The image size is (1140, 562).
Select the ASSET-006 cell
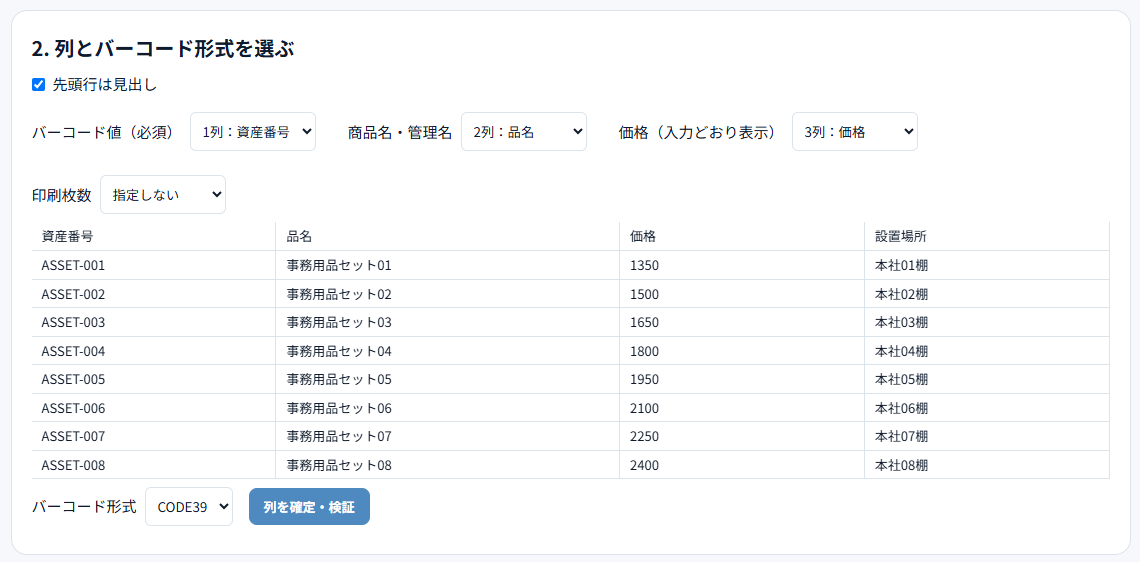[x=154, y=408]
